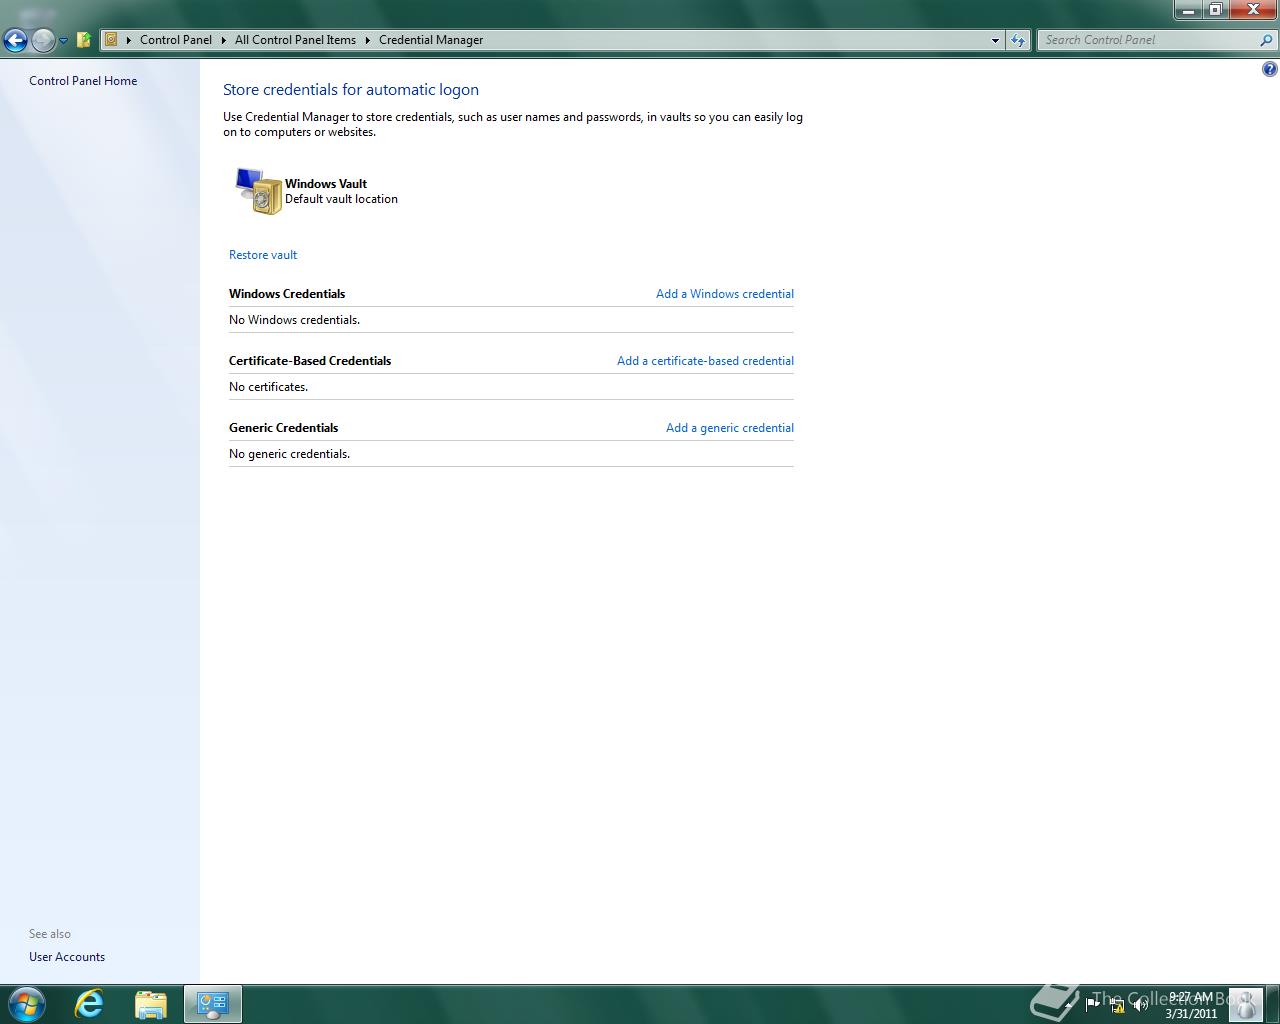Go back with the Back arrow button
This screenshot has width=1280, height=1024.
pyautogui.click(x=15, y=40)
